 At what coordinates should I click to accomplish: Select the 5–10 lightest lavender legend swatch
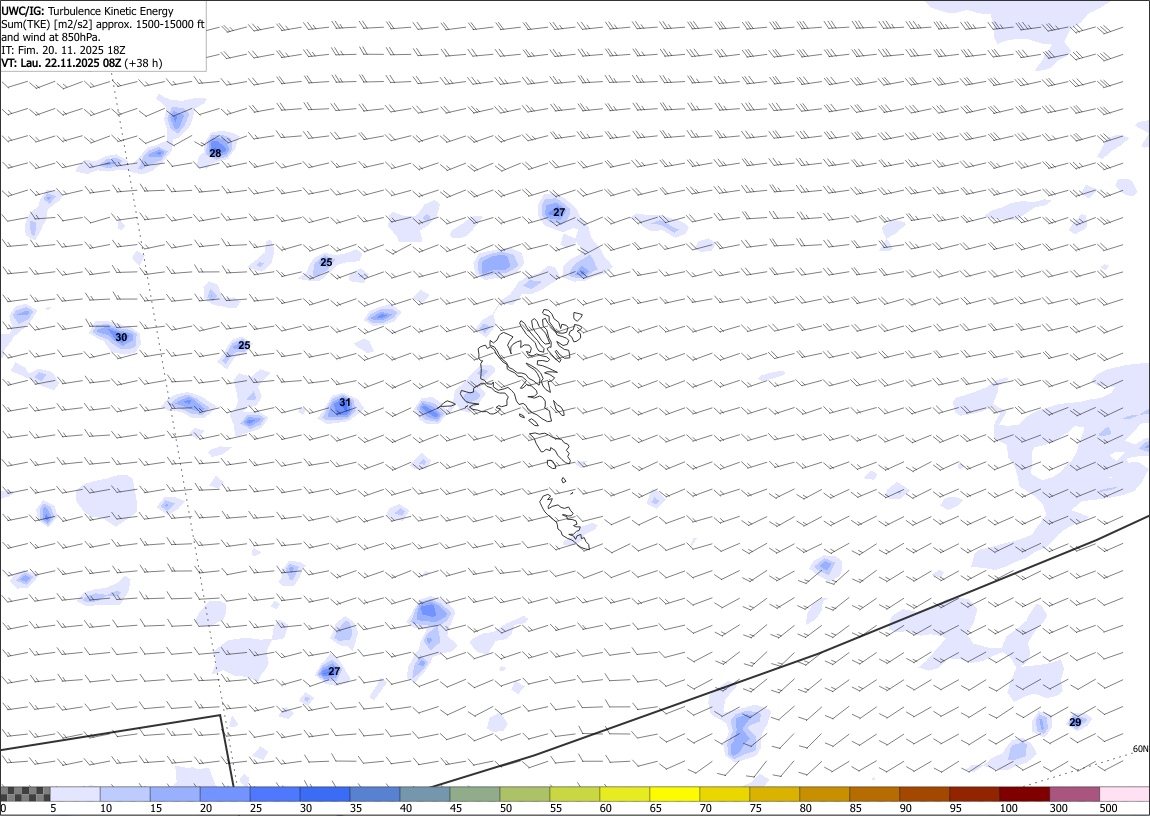(x=76, y=794)
